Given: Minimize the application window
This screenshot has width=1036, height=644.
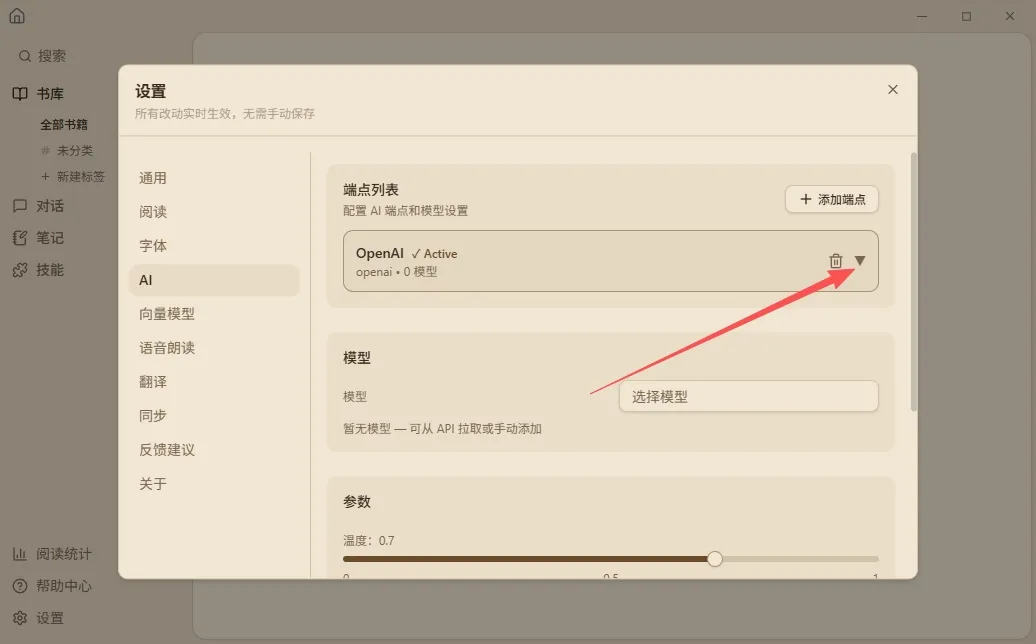Looking at the screenshot, I should (922, 16).
